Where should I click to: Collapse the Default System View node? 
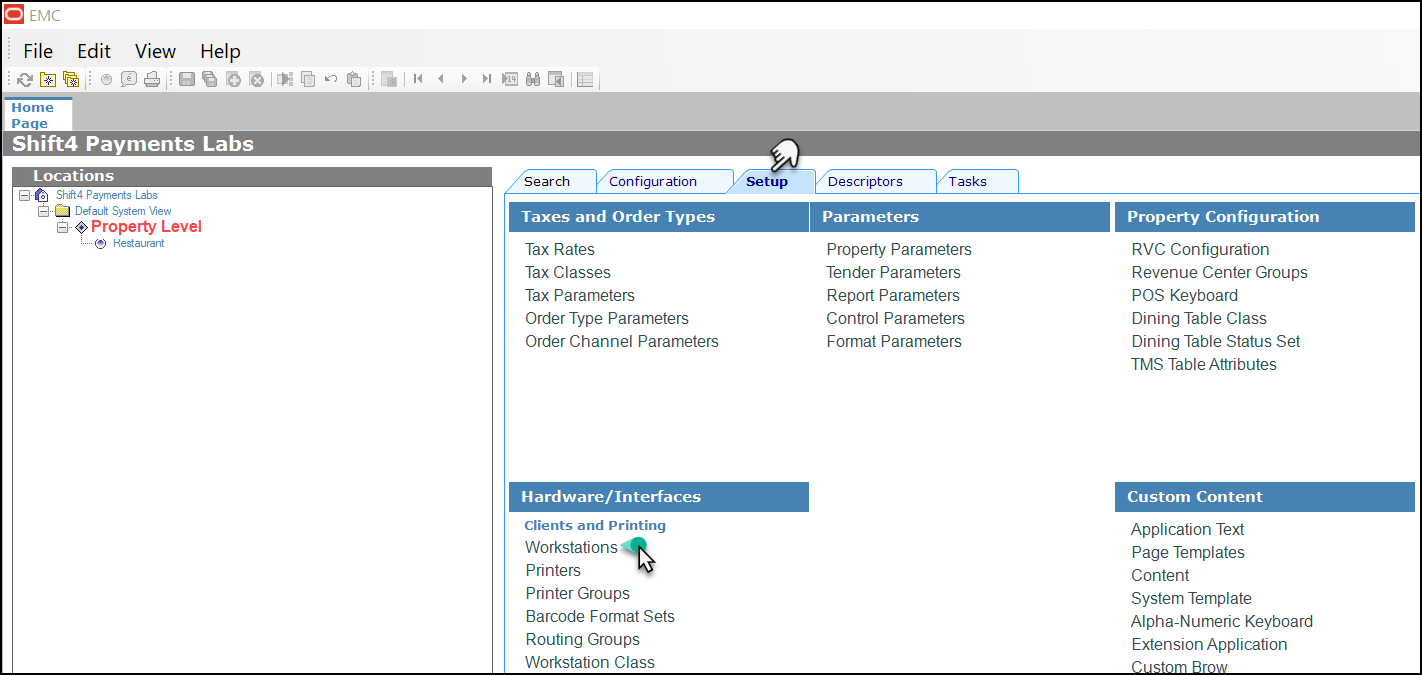click(43, 212)
